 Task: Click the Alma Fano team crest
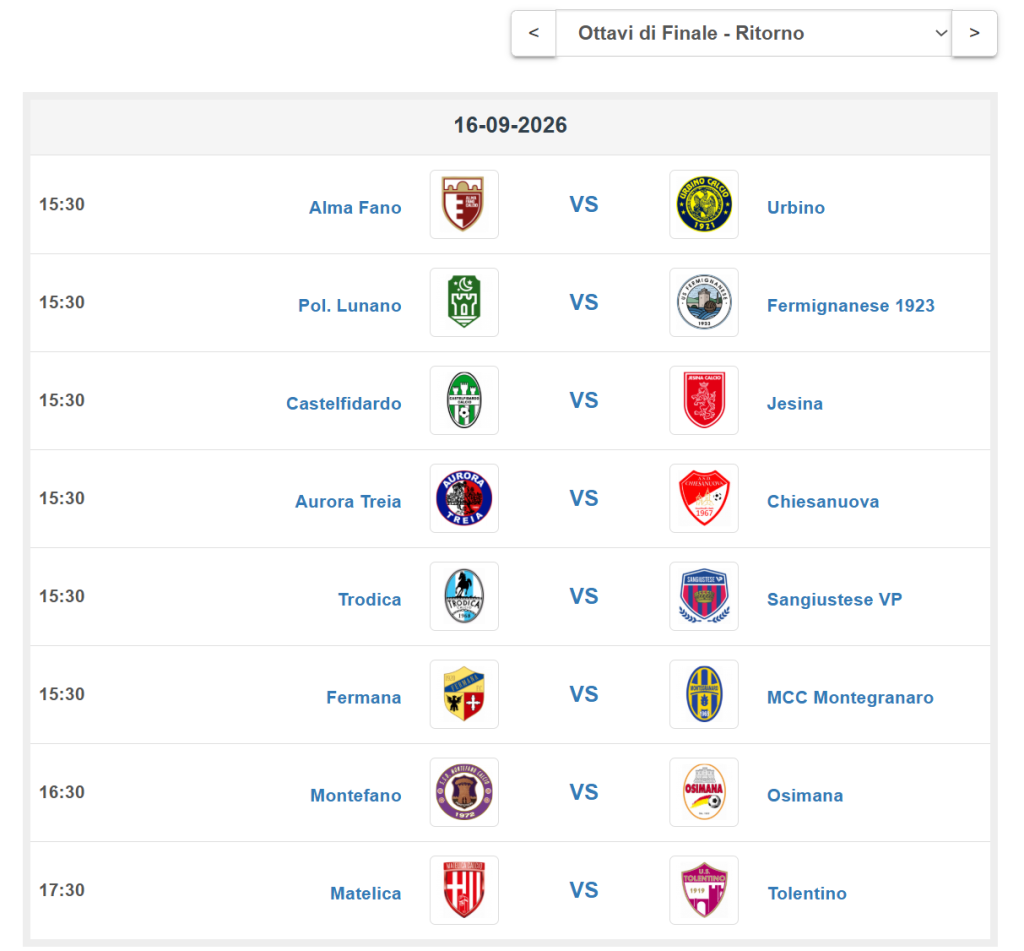[464, 204]
